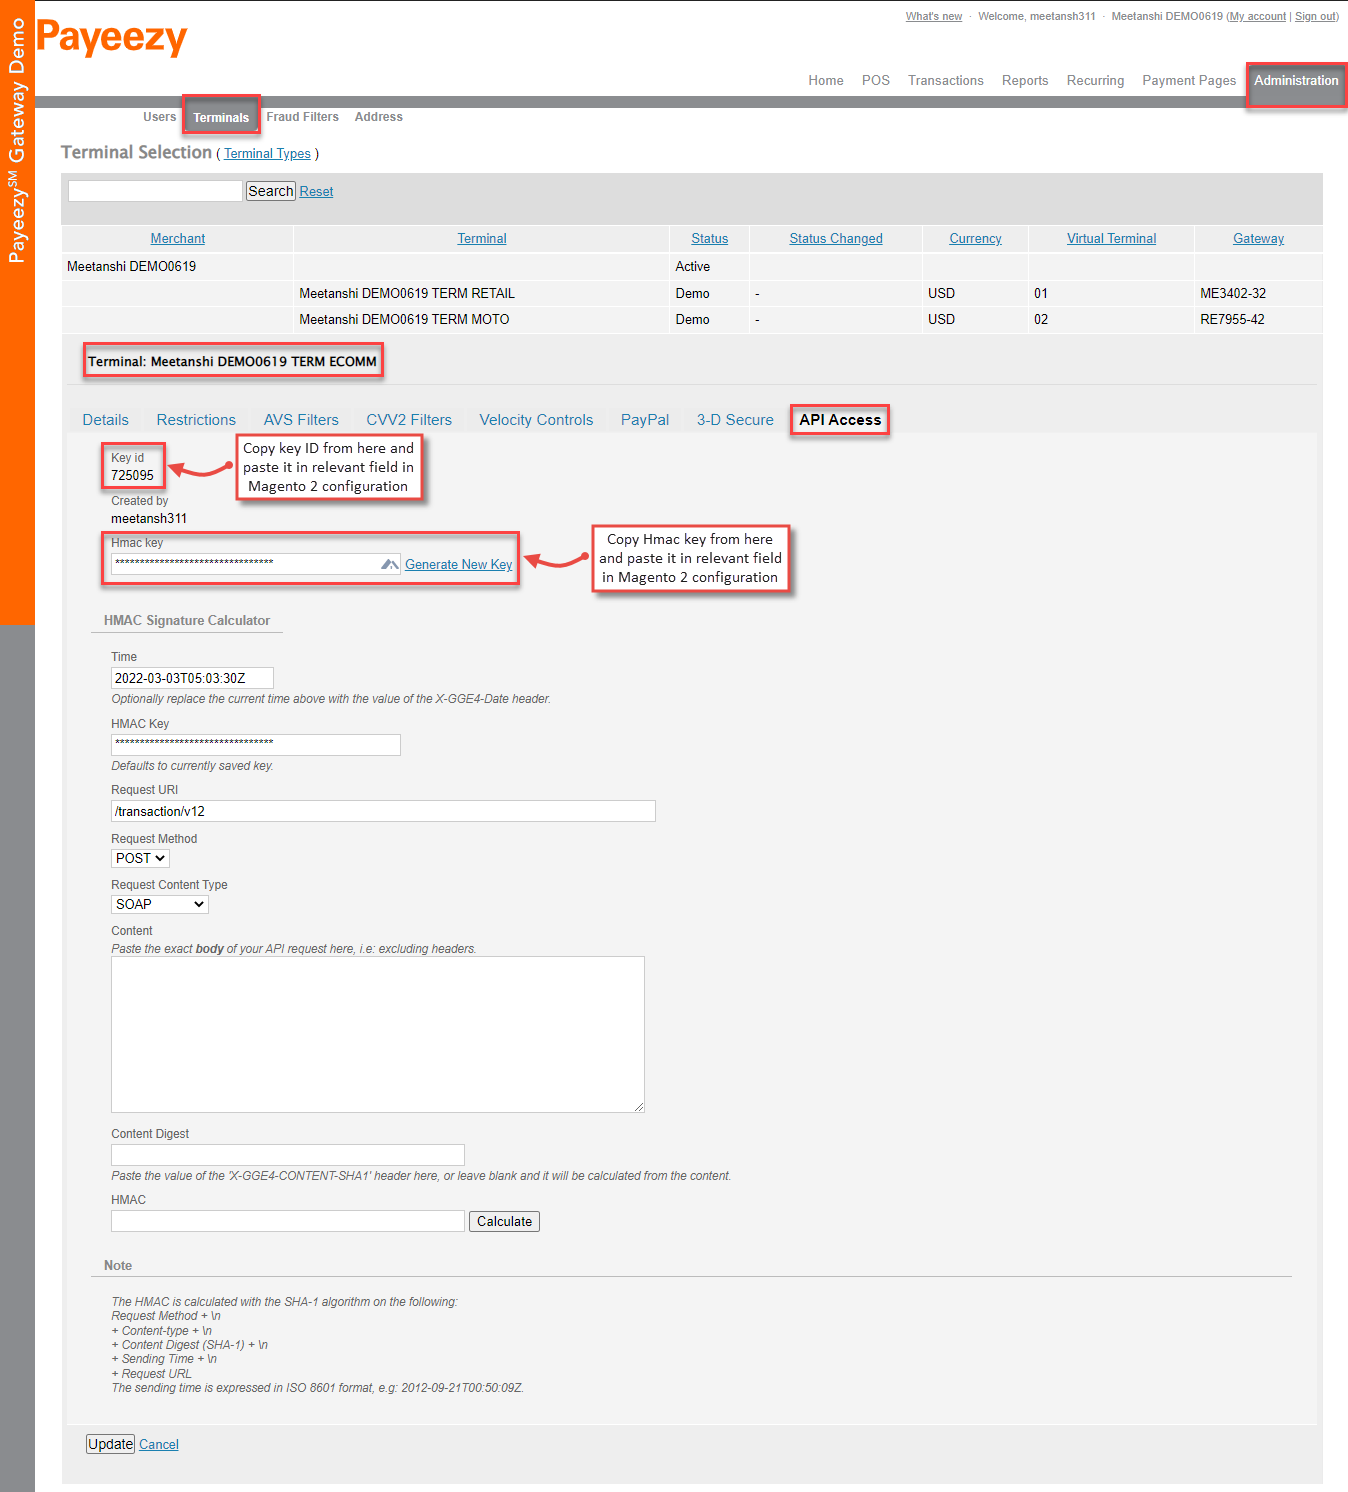Go to Payment Pages
This screenshot has width=1348, height=1492.
pyautogui.click(x=1189, y=80)
